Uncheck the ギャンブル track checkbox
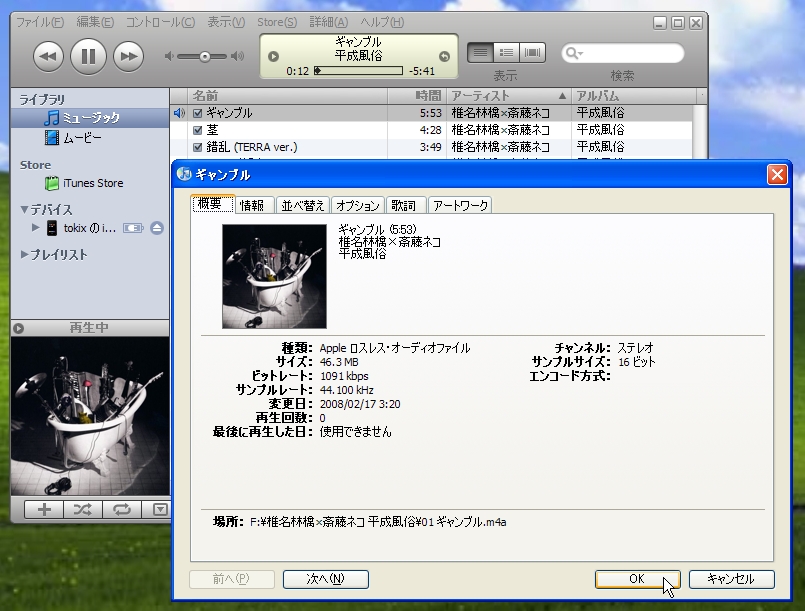 tap(198, 113)
